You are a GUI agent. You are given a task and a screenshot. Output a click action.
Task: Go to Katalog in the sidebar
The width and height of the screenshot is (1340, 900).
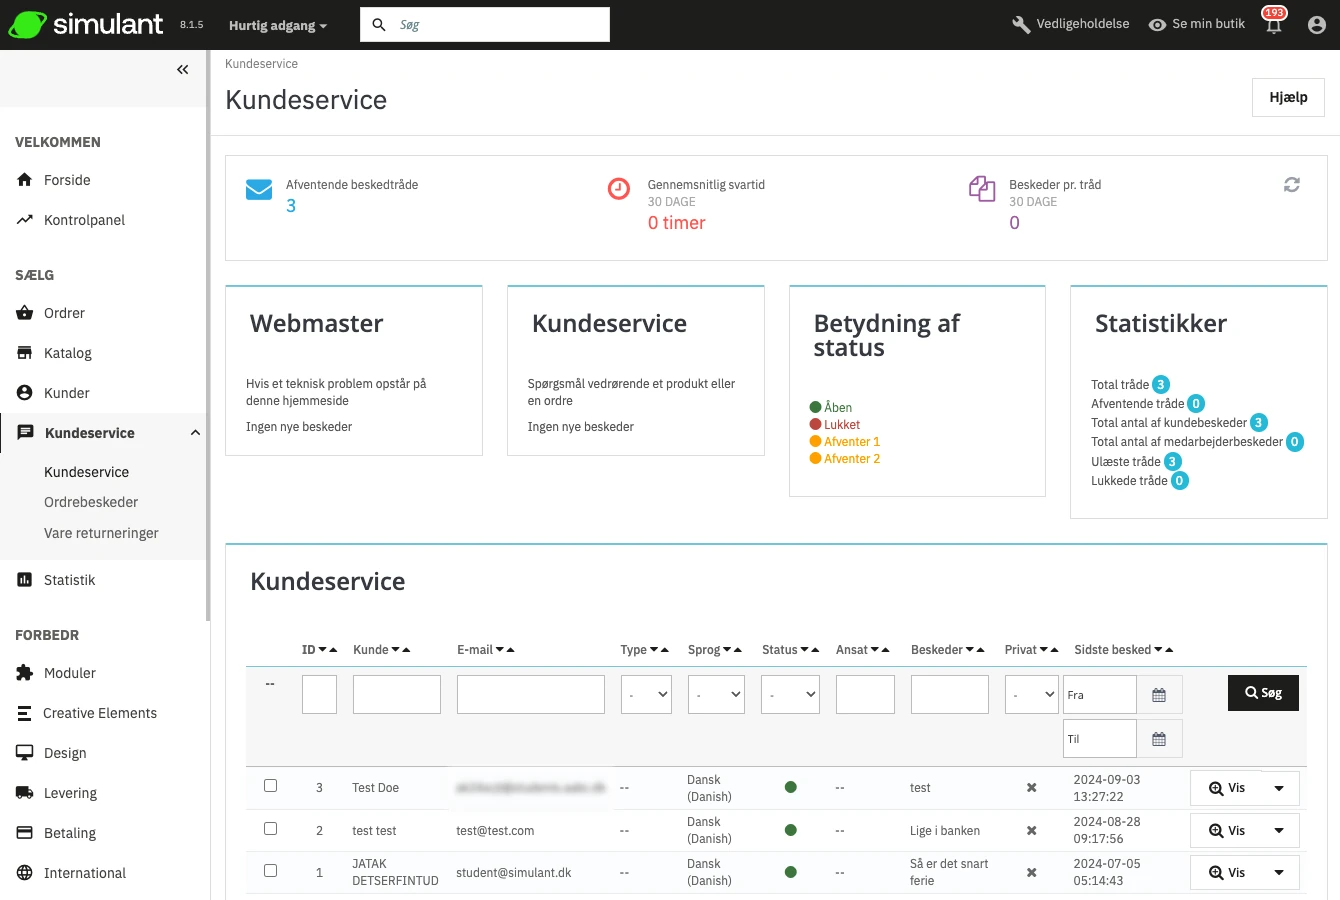[x=68, y=353]
